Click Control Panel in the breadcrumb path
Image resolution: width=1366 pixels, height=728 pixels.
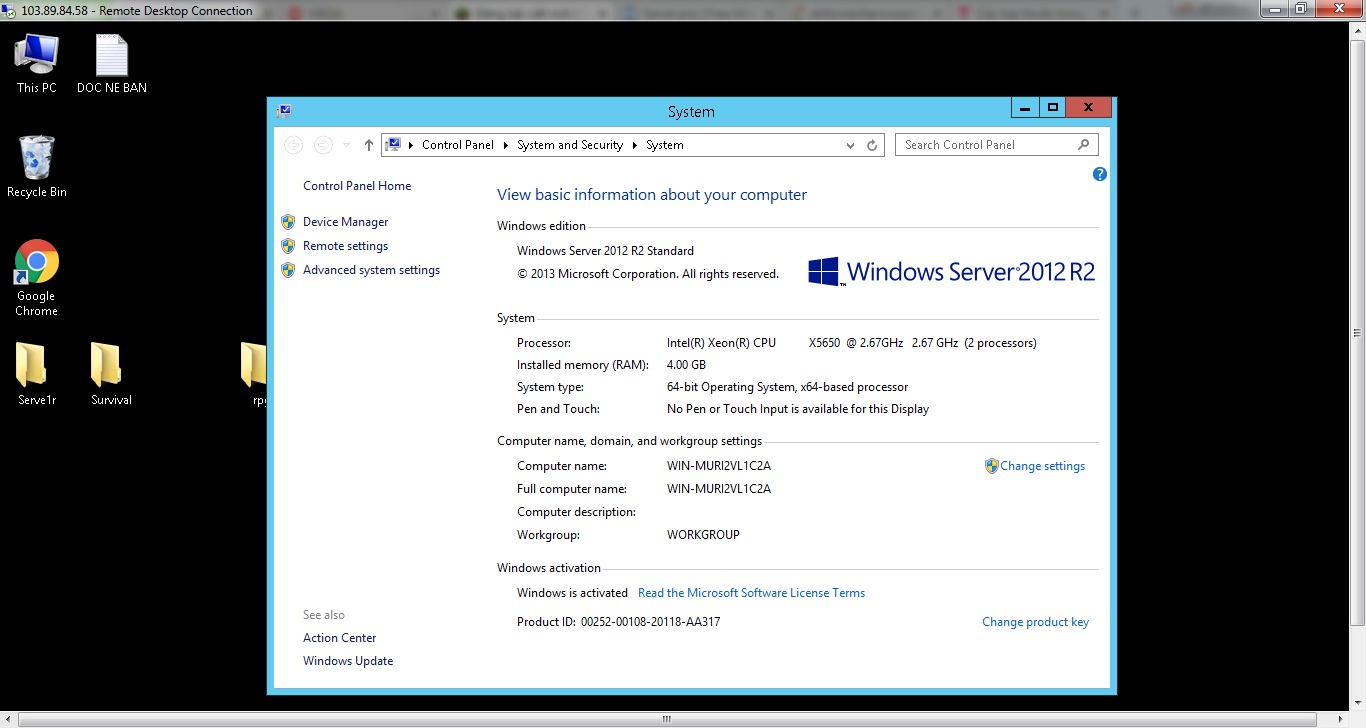tap(457, 145)
